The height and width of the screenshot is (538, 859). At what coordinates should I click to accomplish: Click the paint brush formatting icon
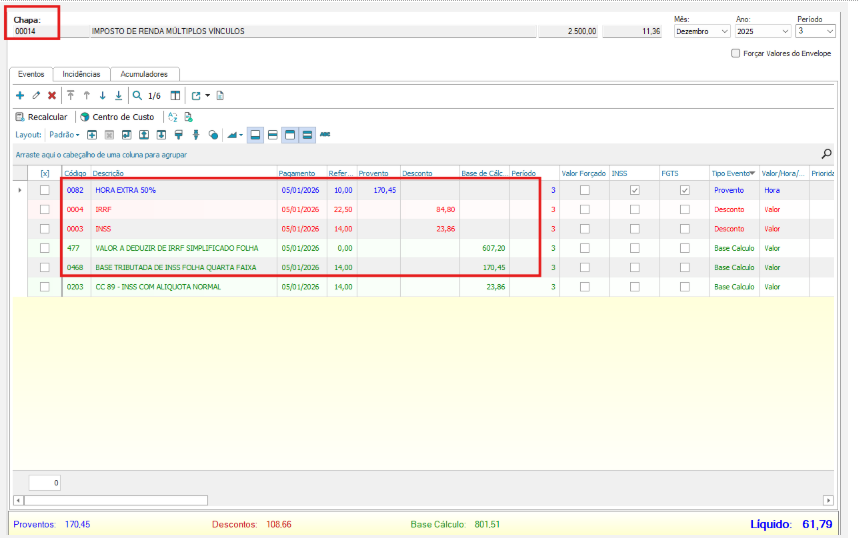point(179,135)
